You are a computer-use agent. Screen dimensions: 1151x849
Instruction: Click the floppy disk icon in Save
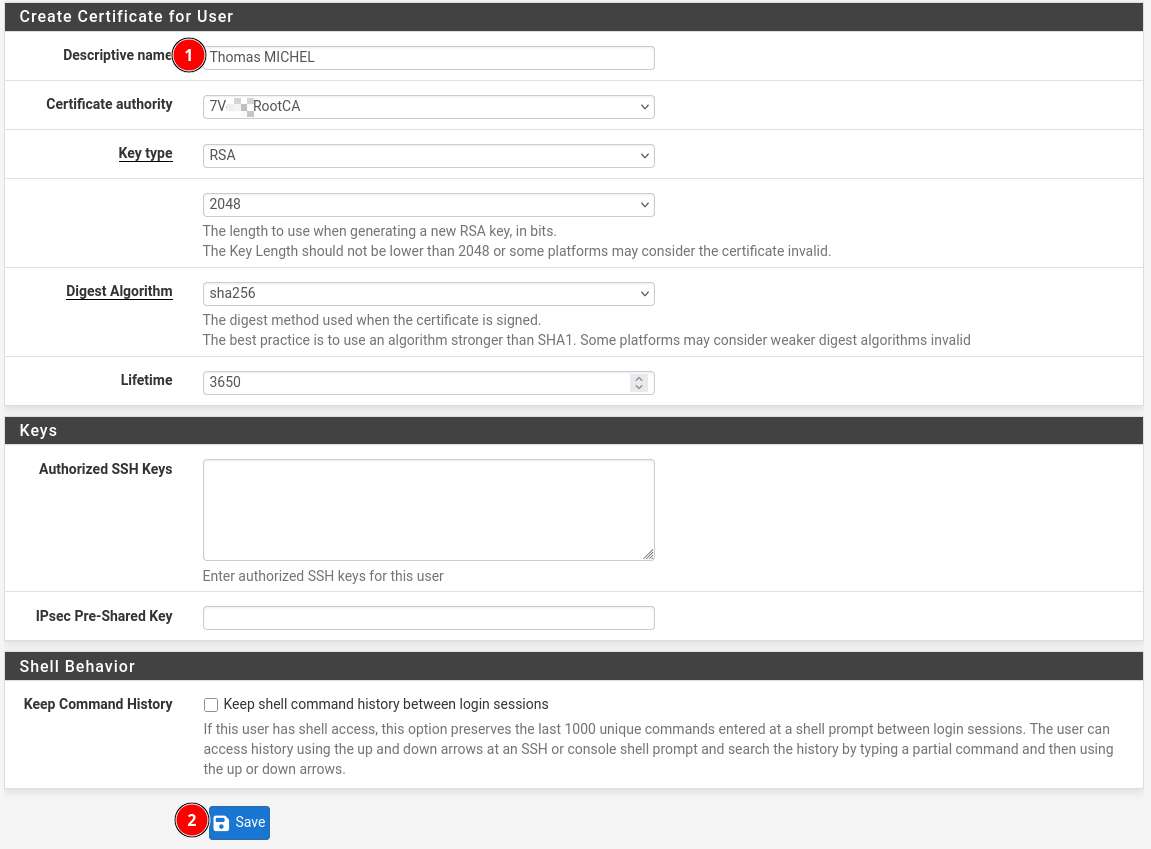coord(222,823)
